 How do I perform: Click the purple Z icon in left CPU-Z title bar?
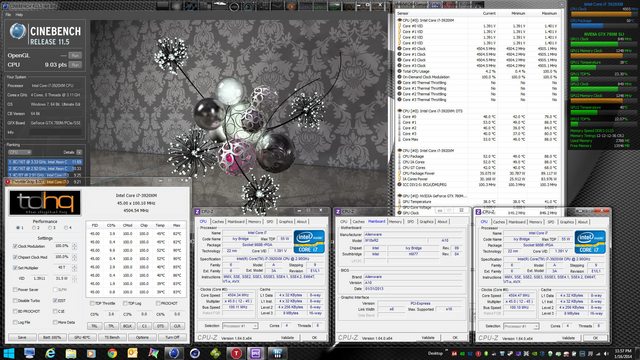click(198, 211)
